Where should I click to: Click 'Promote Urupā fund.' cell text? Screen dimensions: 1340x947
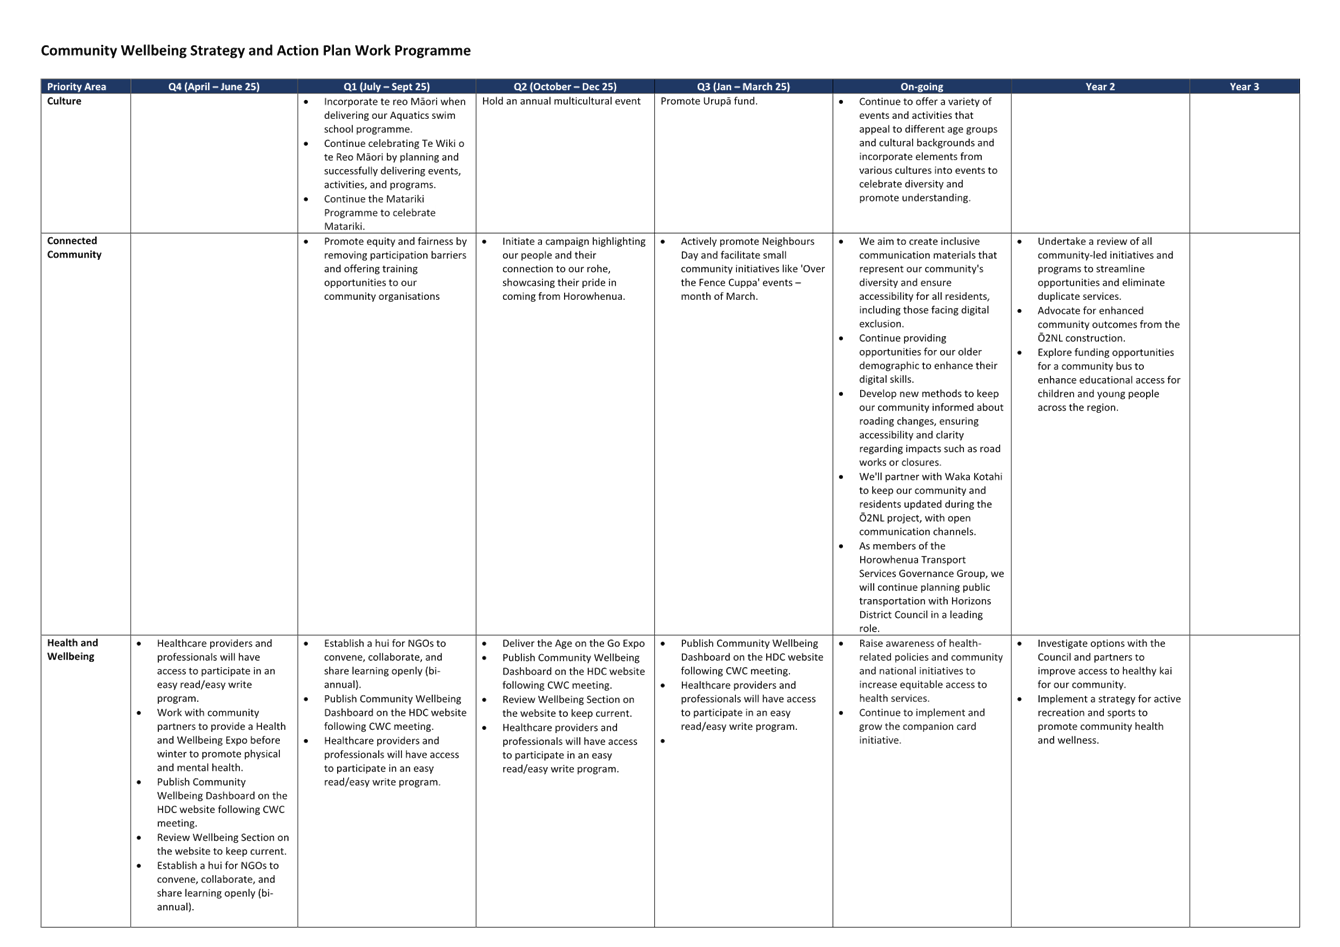click(709, 101)
